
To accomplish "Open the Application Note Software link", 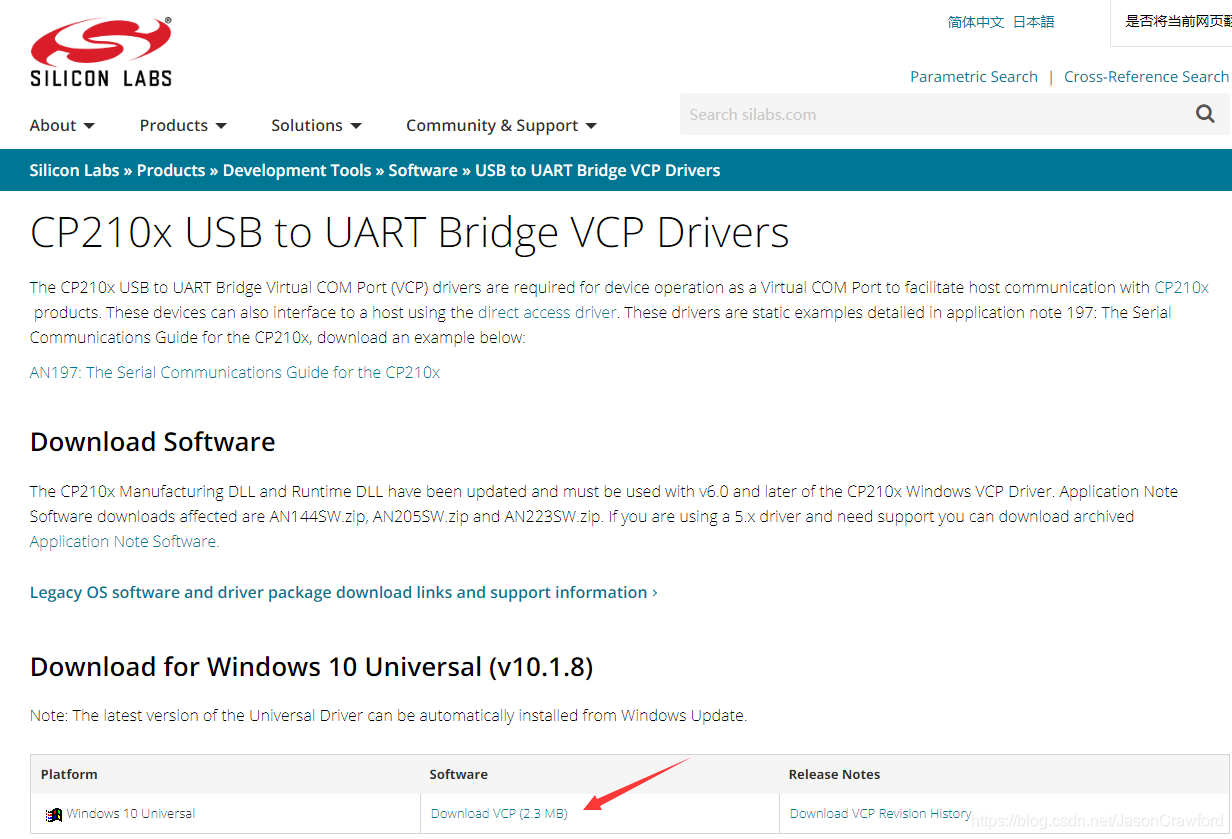I will coord(124,541).
